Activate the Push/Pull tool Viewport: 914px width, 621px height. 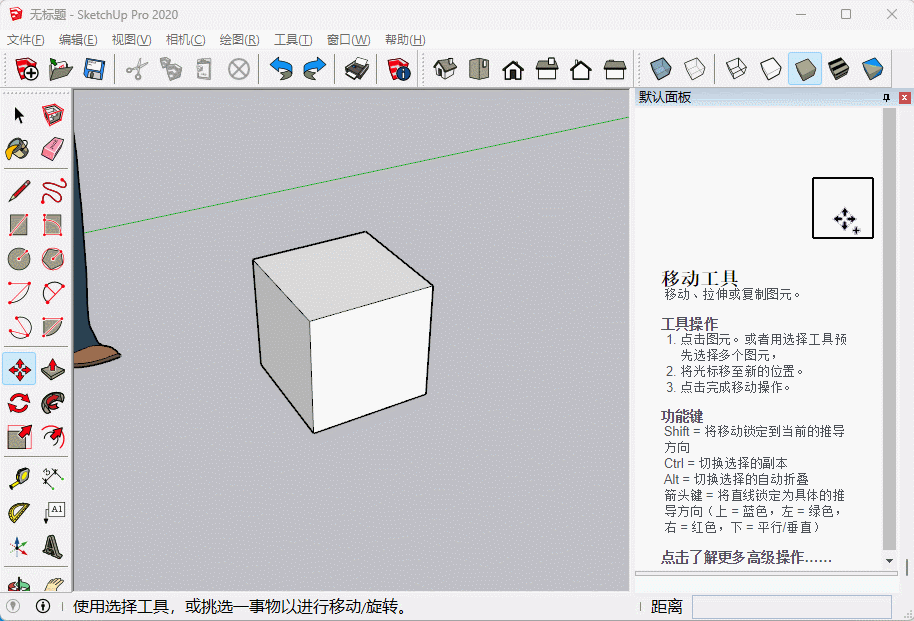click(53, 370)
